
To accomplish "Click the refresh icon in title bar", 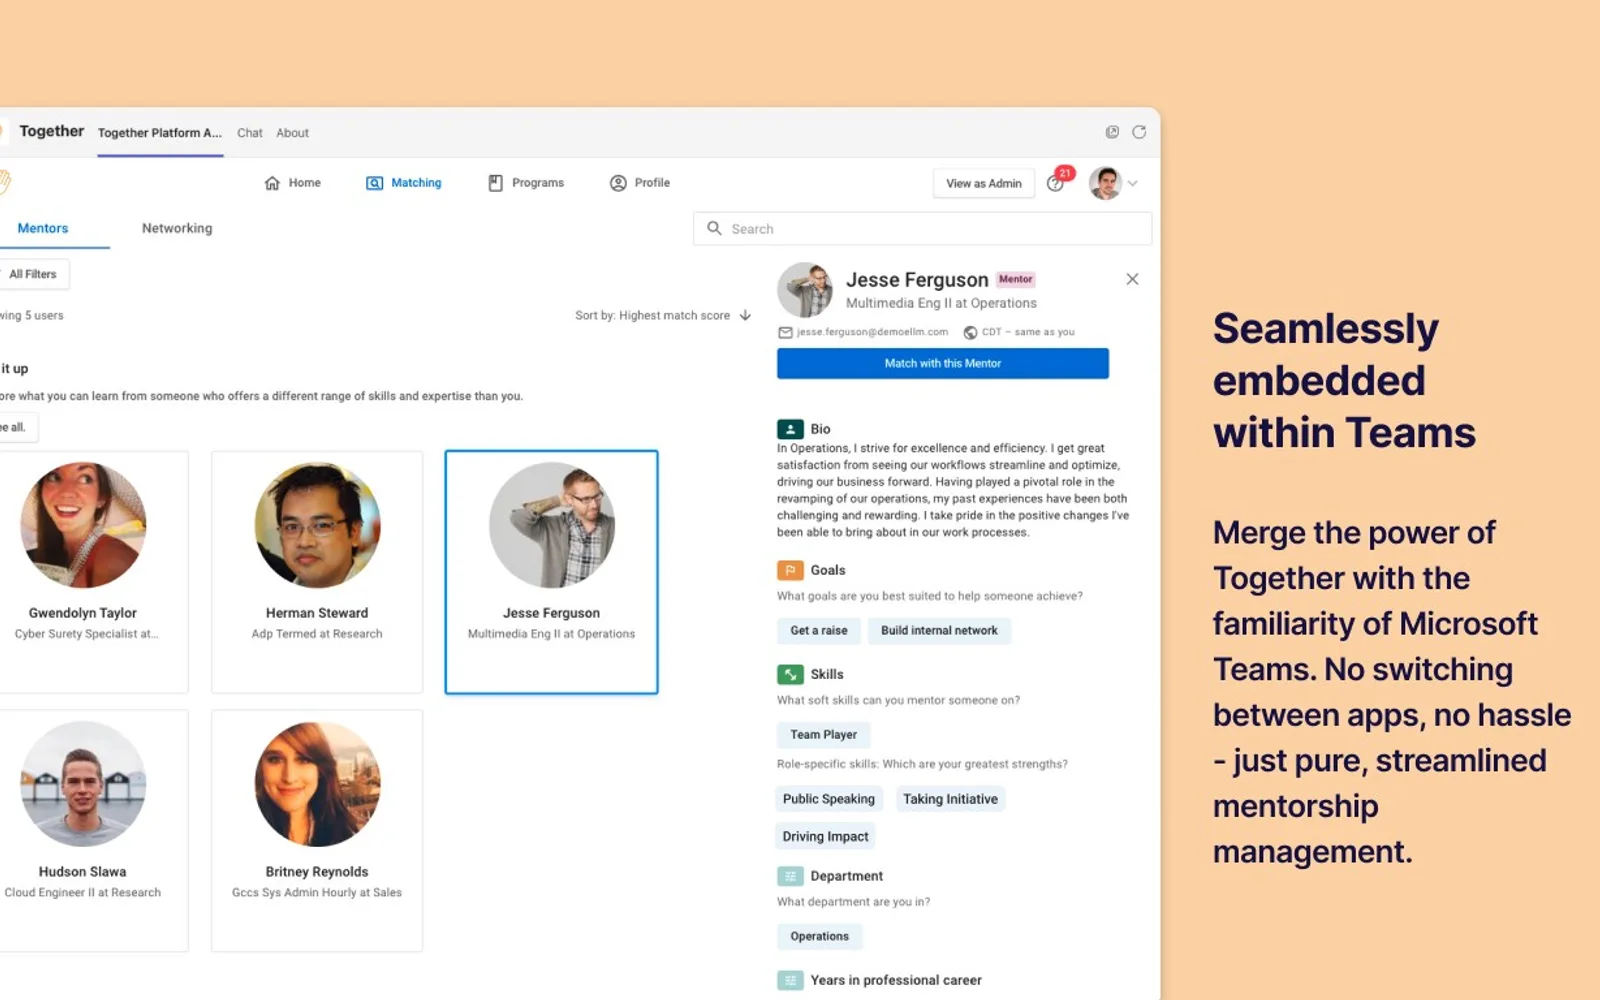I will point(1139,132).
